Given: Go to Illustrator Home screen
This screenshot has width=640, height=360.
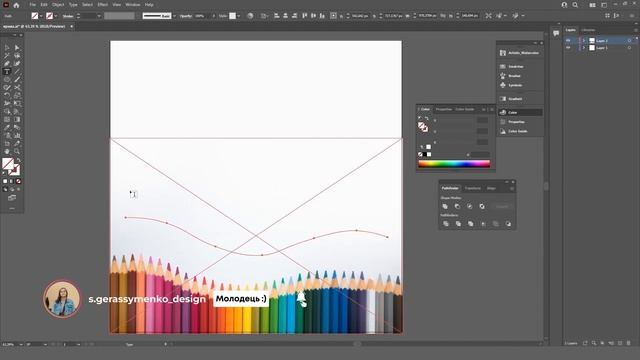Looking at the screenshot, I should [16, 5].
